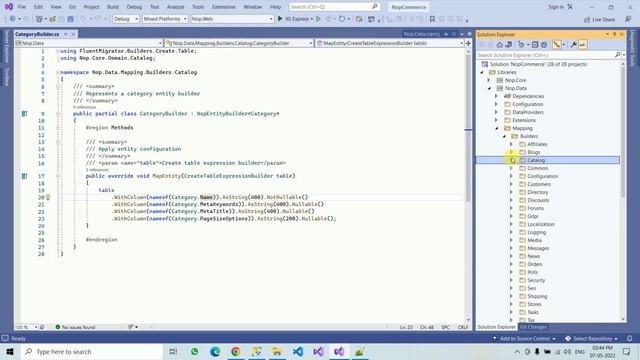Click the Search (Ctrl+Q) field
Screen dimensions: 640x360
click(334, 7)
